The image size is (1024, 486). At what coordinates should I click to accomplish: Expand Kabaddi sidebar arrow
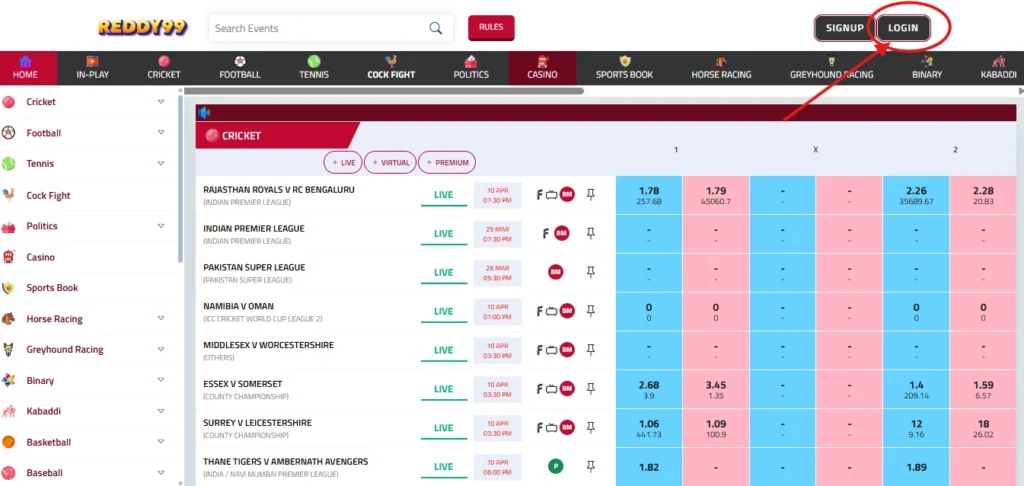click(161, 411)
